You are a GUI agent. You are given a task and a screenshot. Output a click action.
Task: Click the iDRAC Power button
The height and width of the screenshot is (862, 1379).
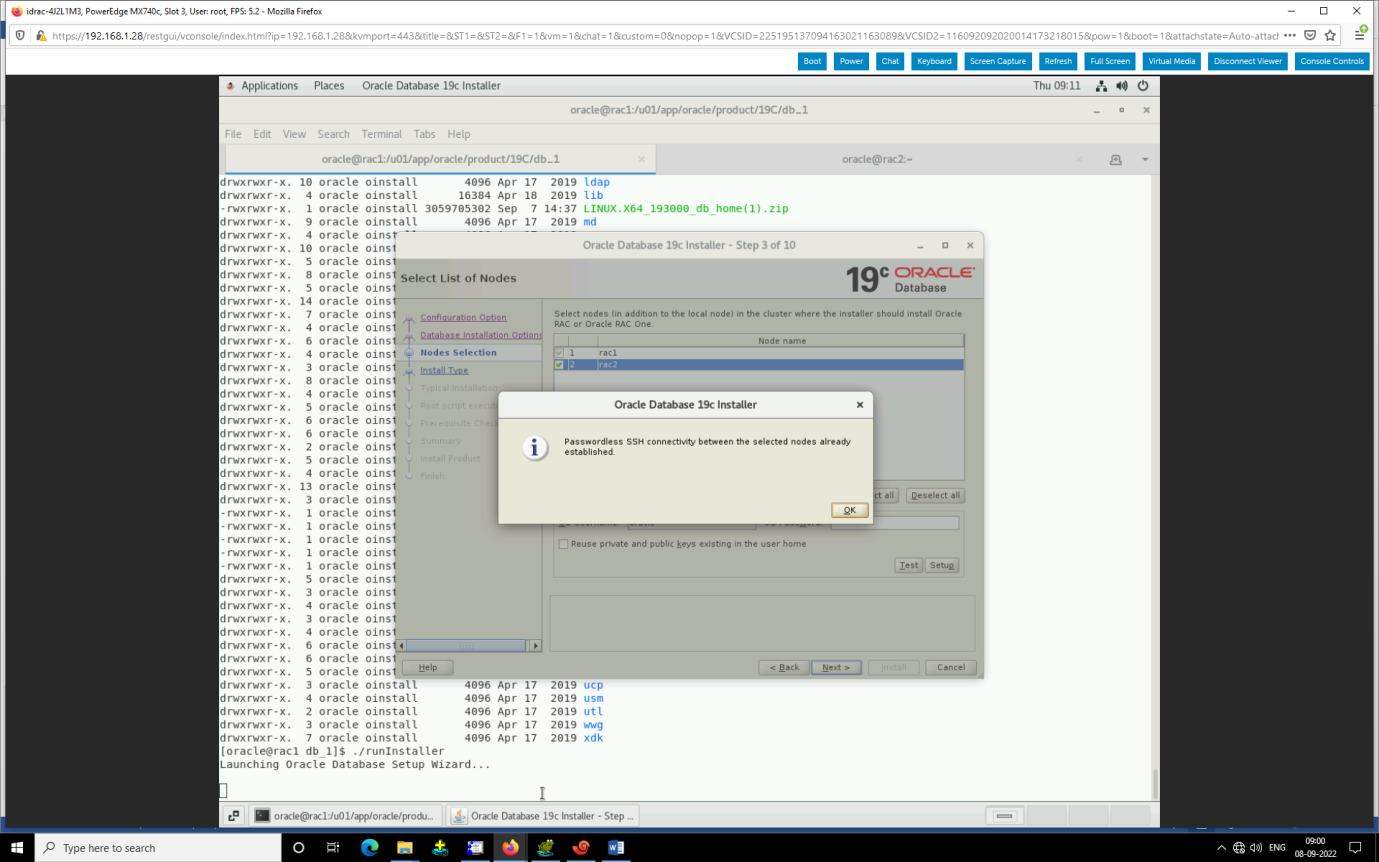click(x=852, y=61)
